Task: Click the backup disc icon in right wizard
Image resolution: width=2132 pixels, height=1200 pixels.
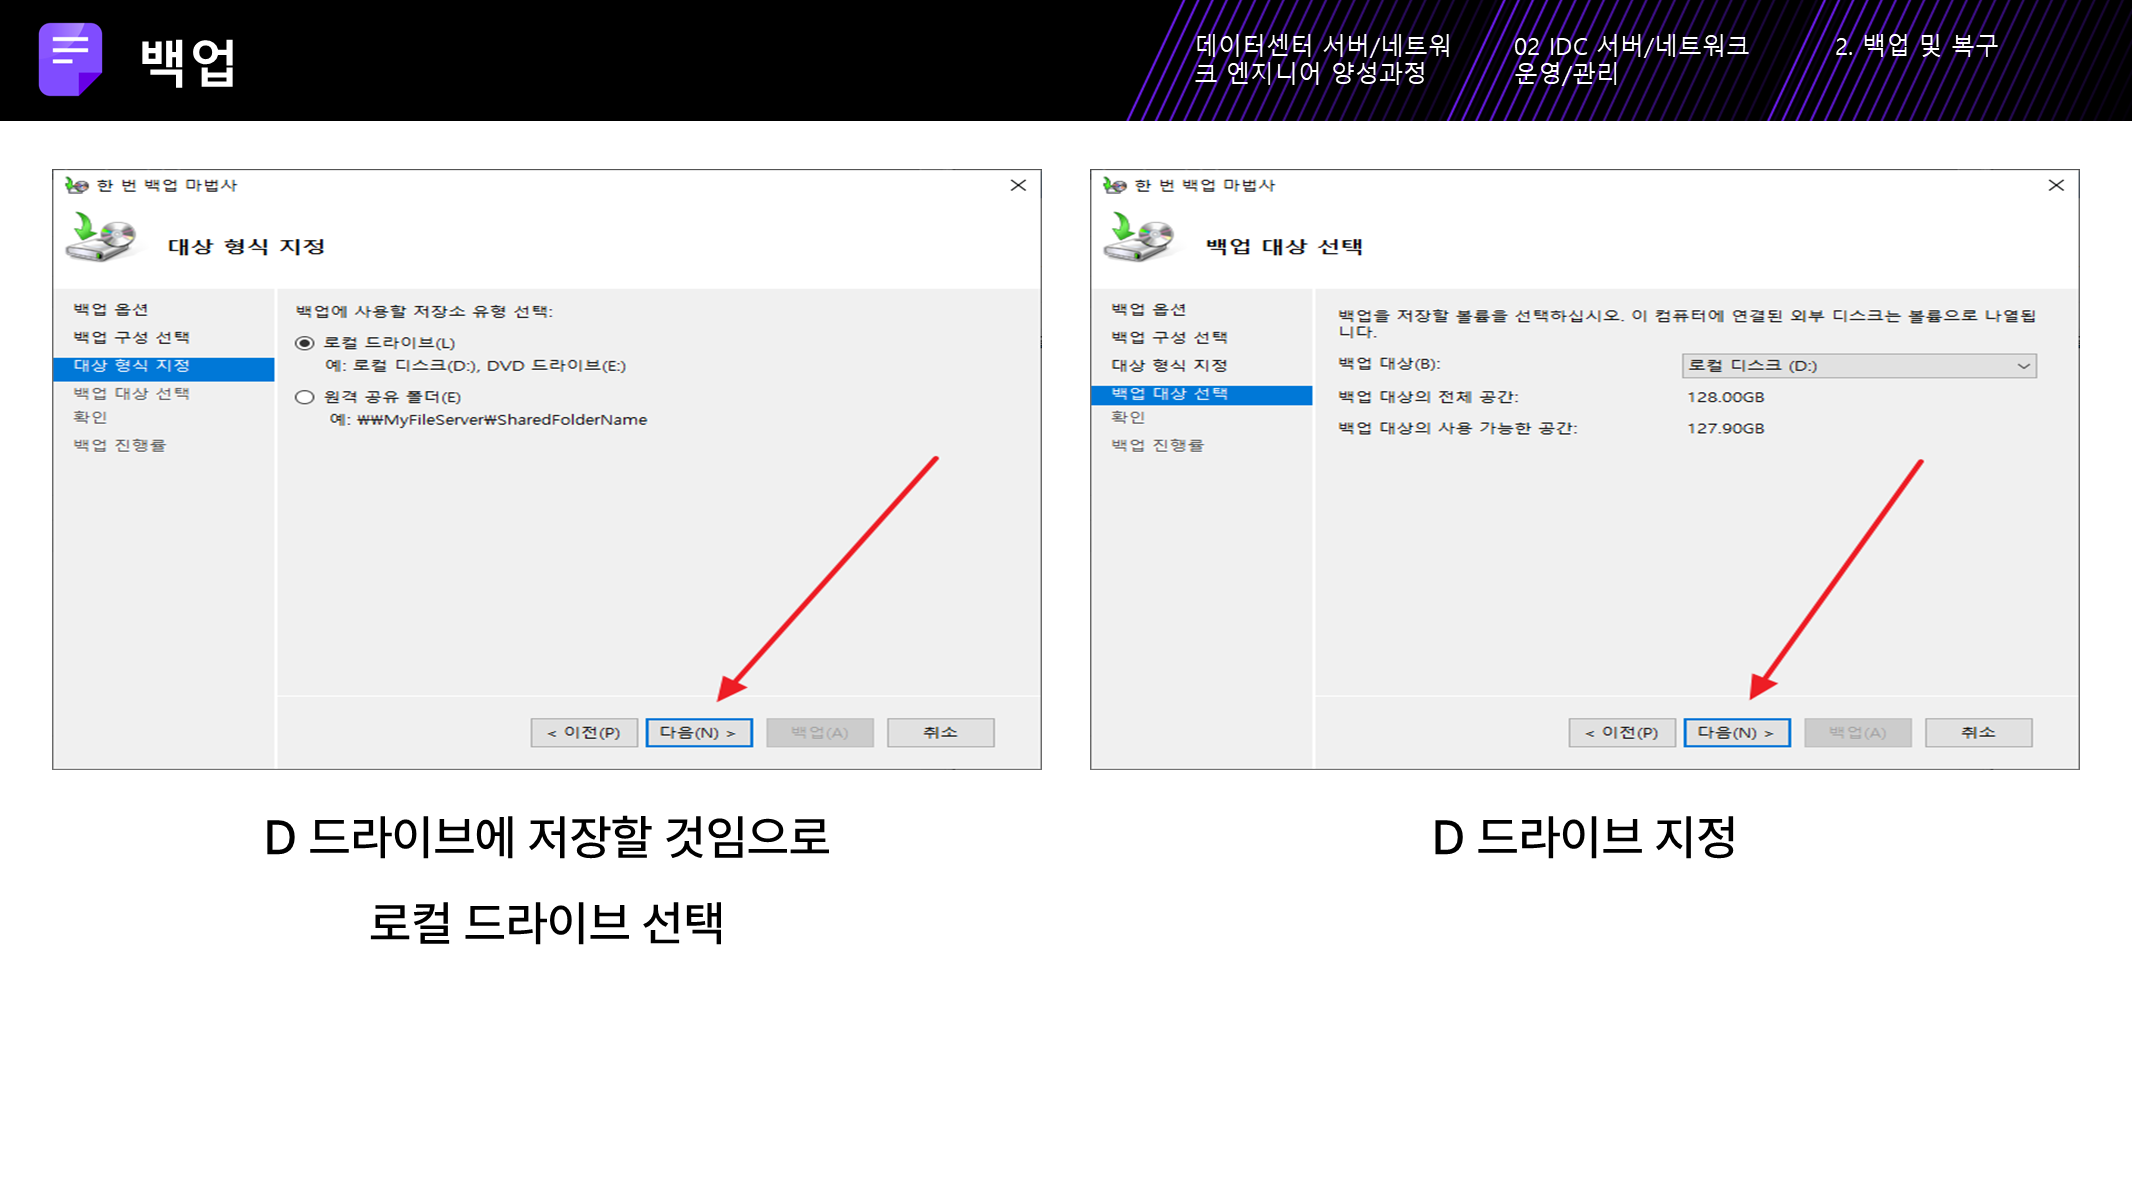Action: pos(1139,238)
